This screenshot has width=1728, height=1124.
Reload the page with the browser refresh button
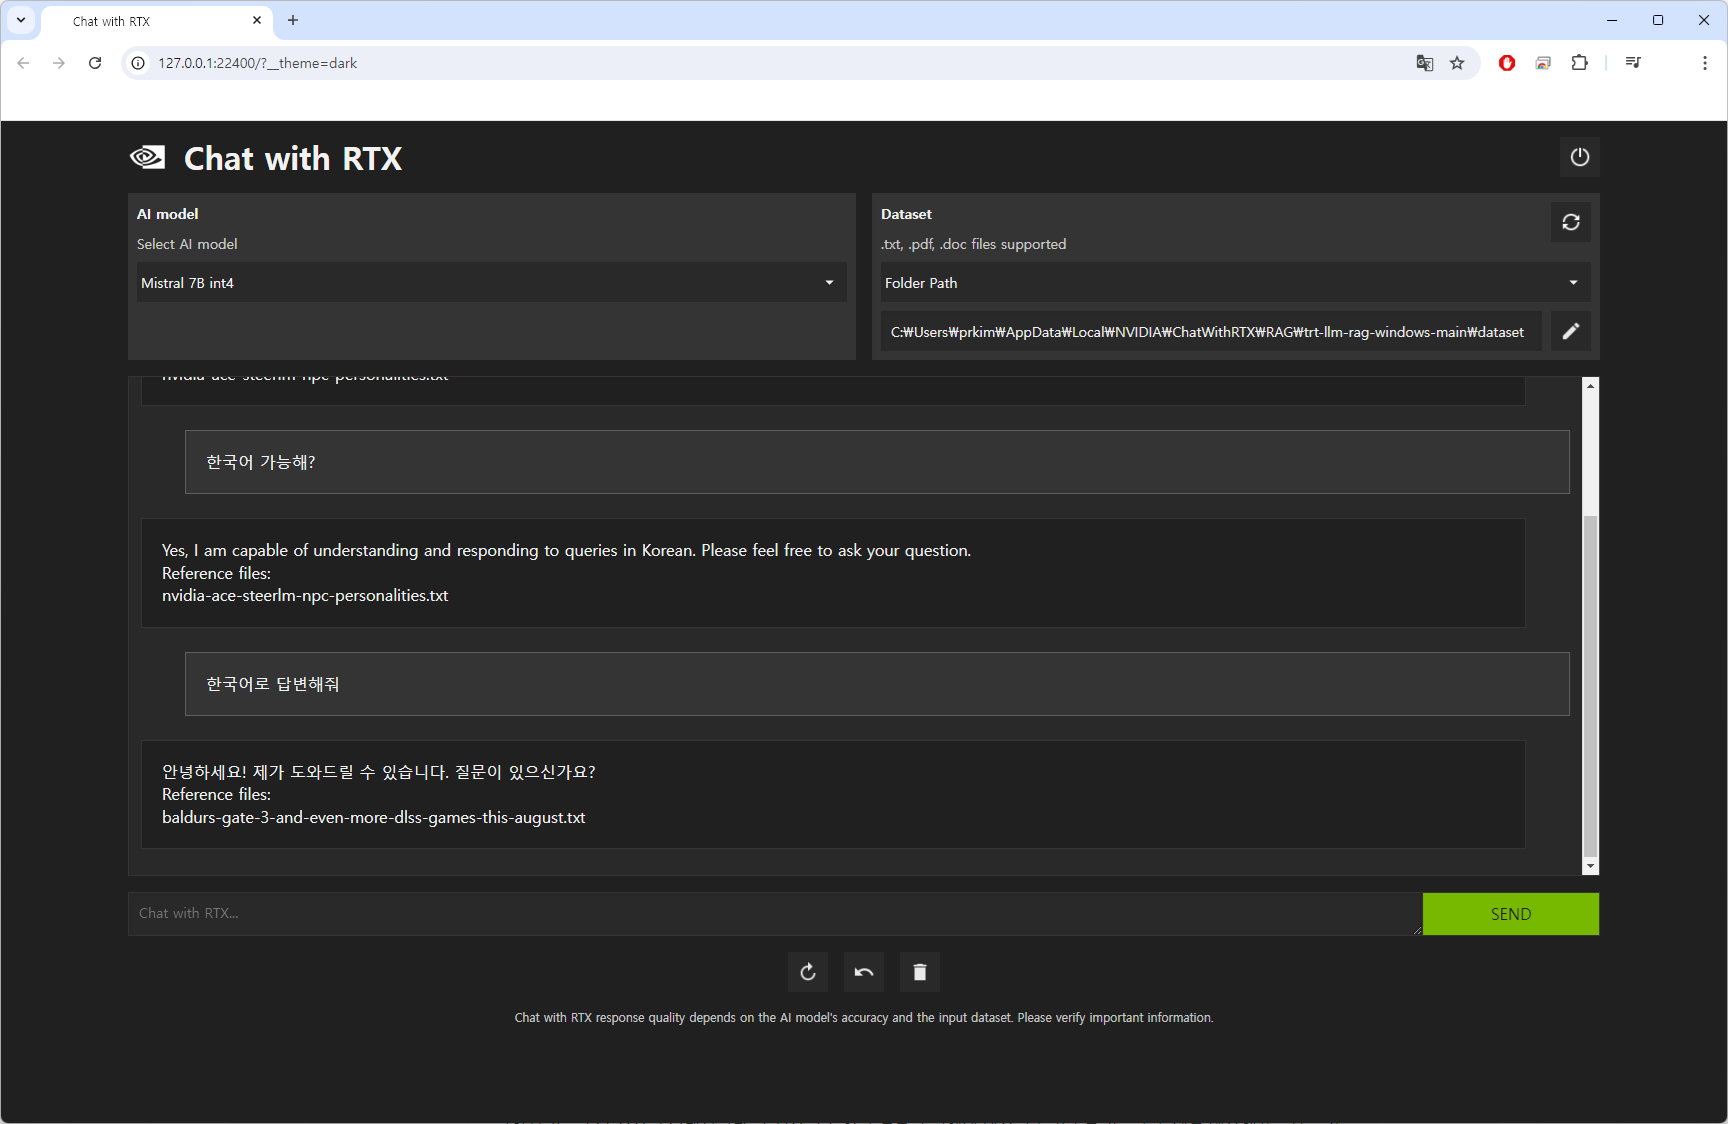95,63
